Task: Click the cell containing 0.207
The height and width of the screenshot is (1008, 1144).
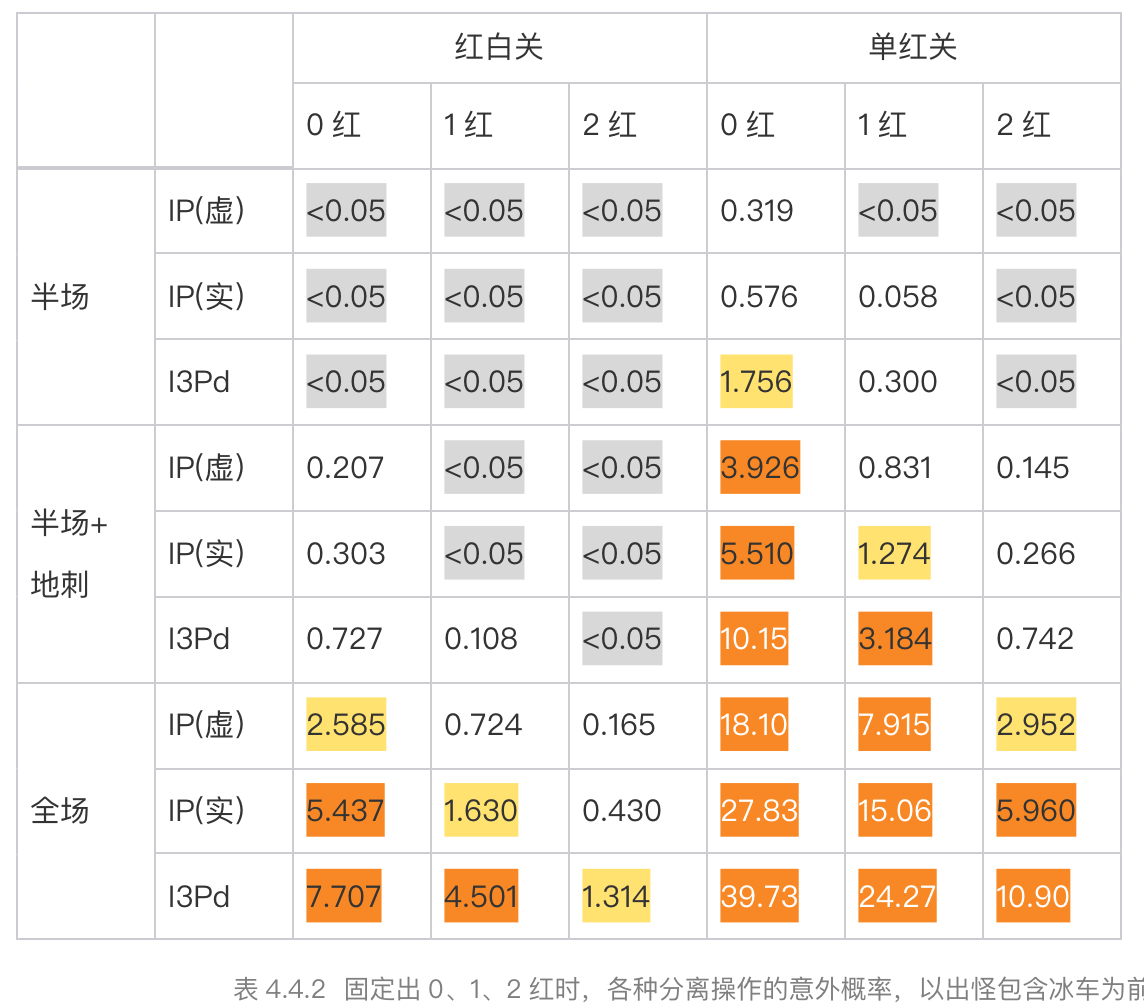Action: [x=345, y=468]
